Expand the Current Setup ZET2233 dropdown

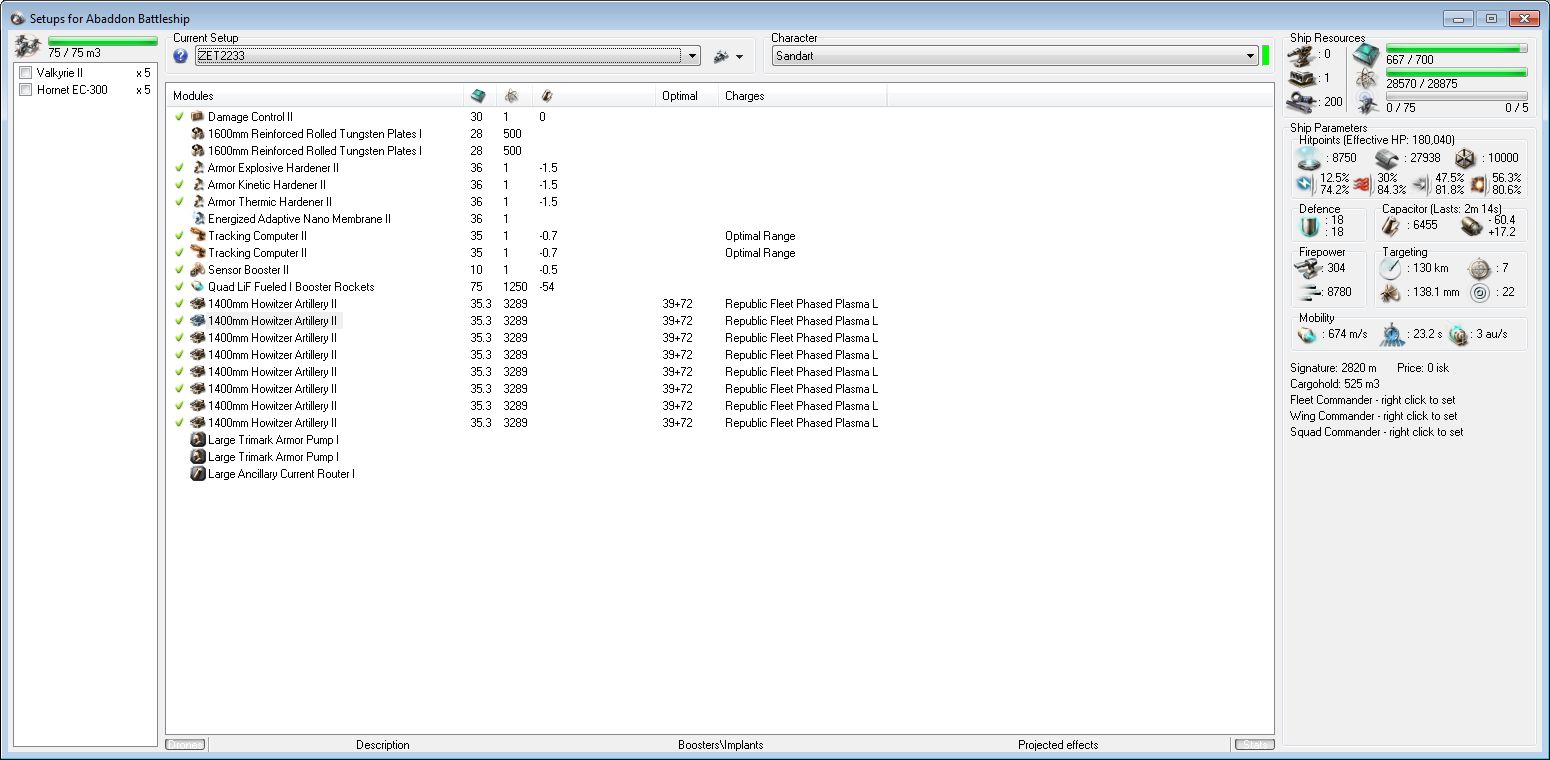pos(693,56)
